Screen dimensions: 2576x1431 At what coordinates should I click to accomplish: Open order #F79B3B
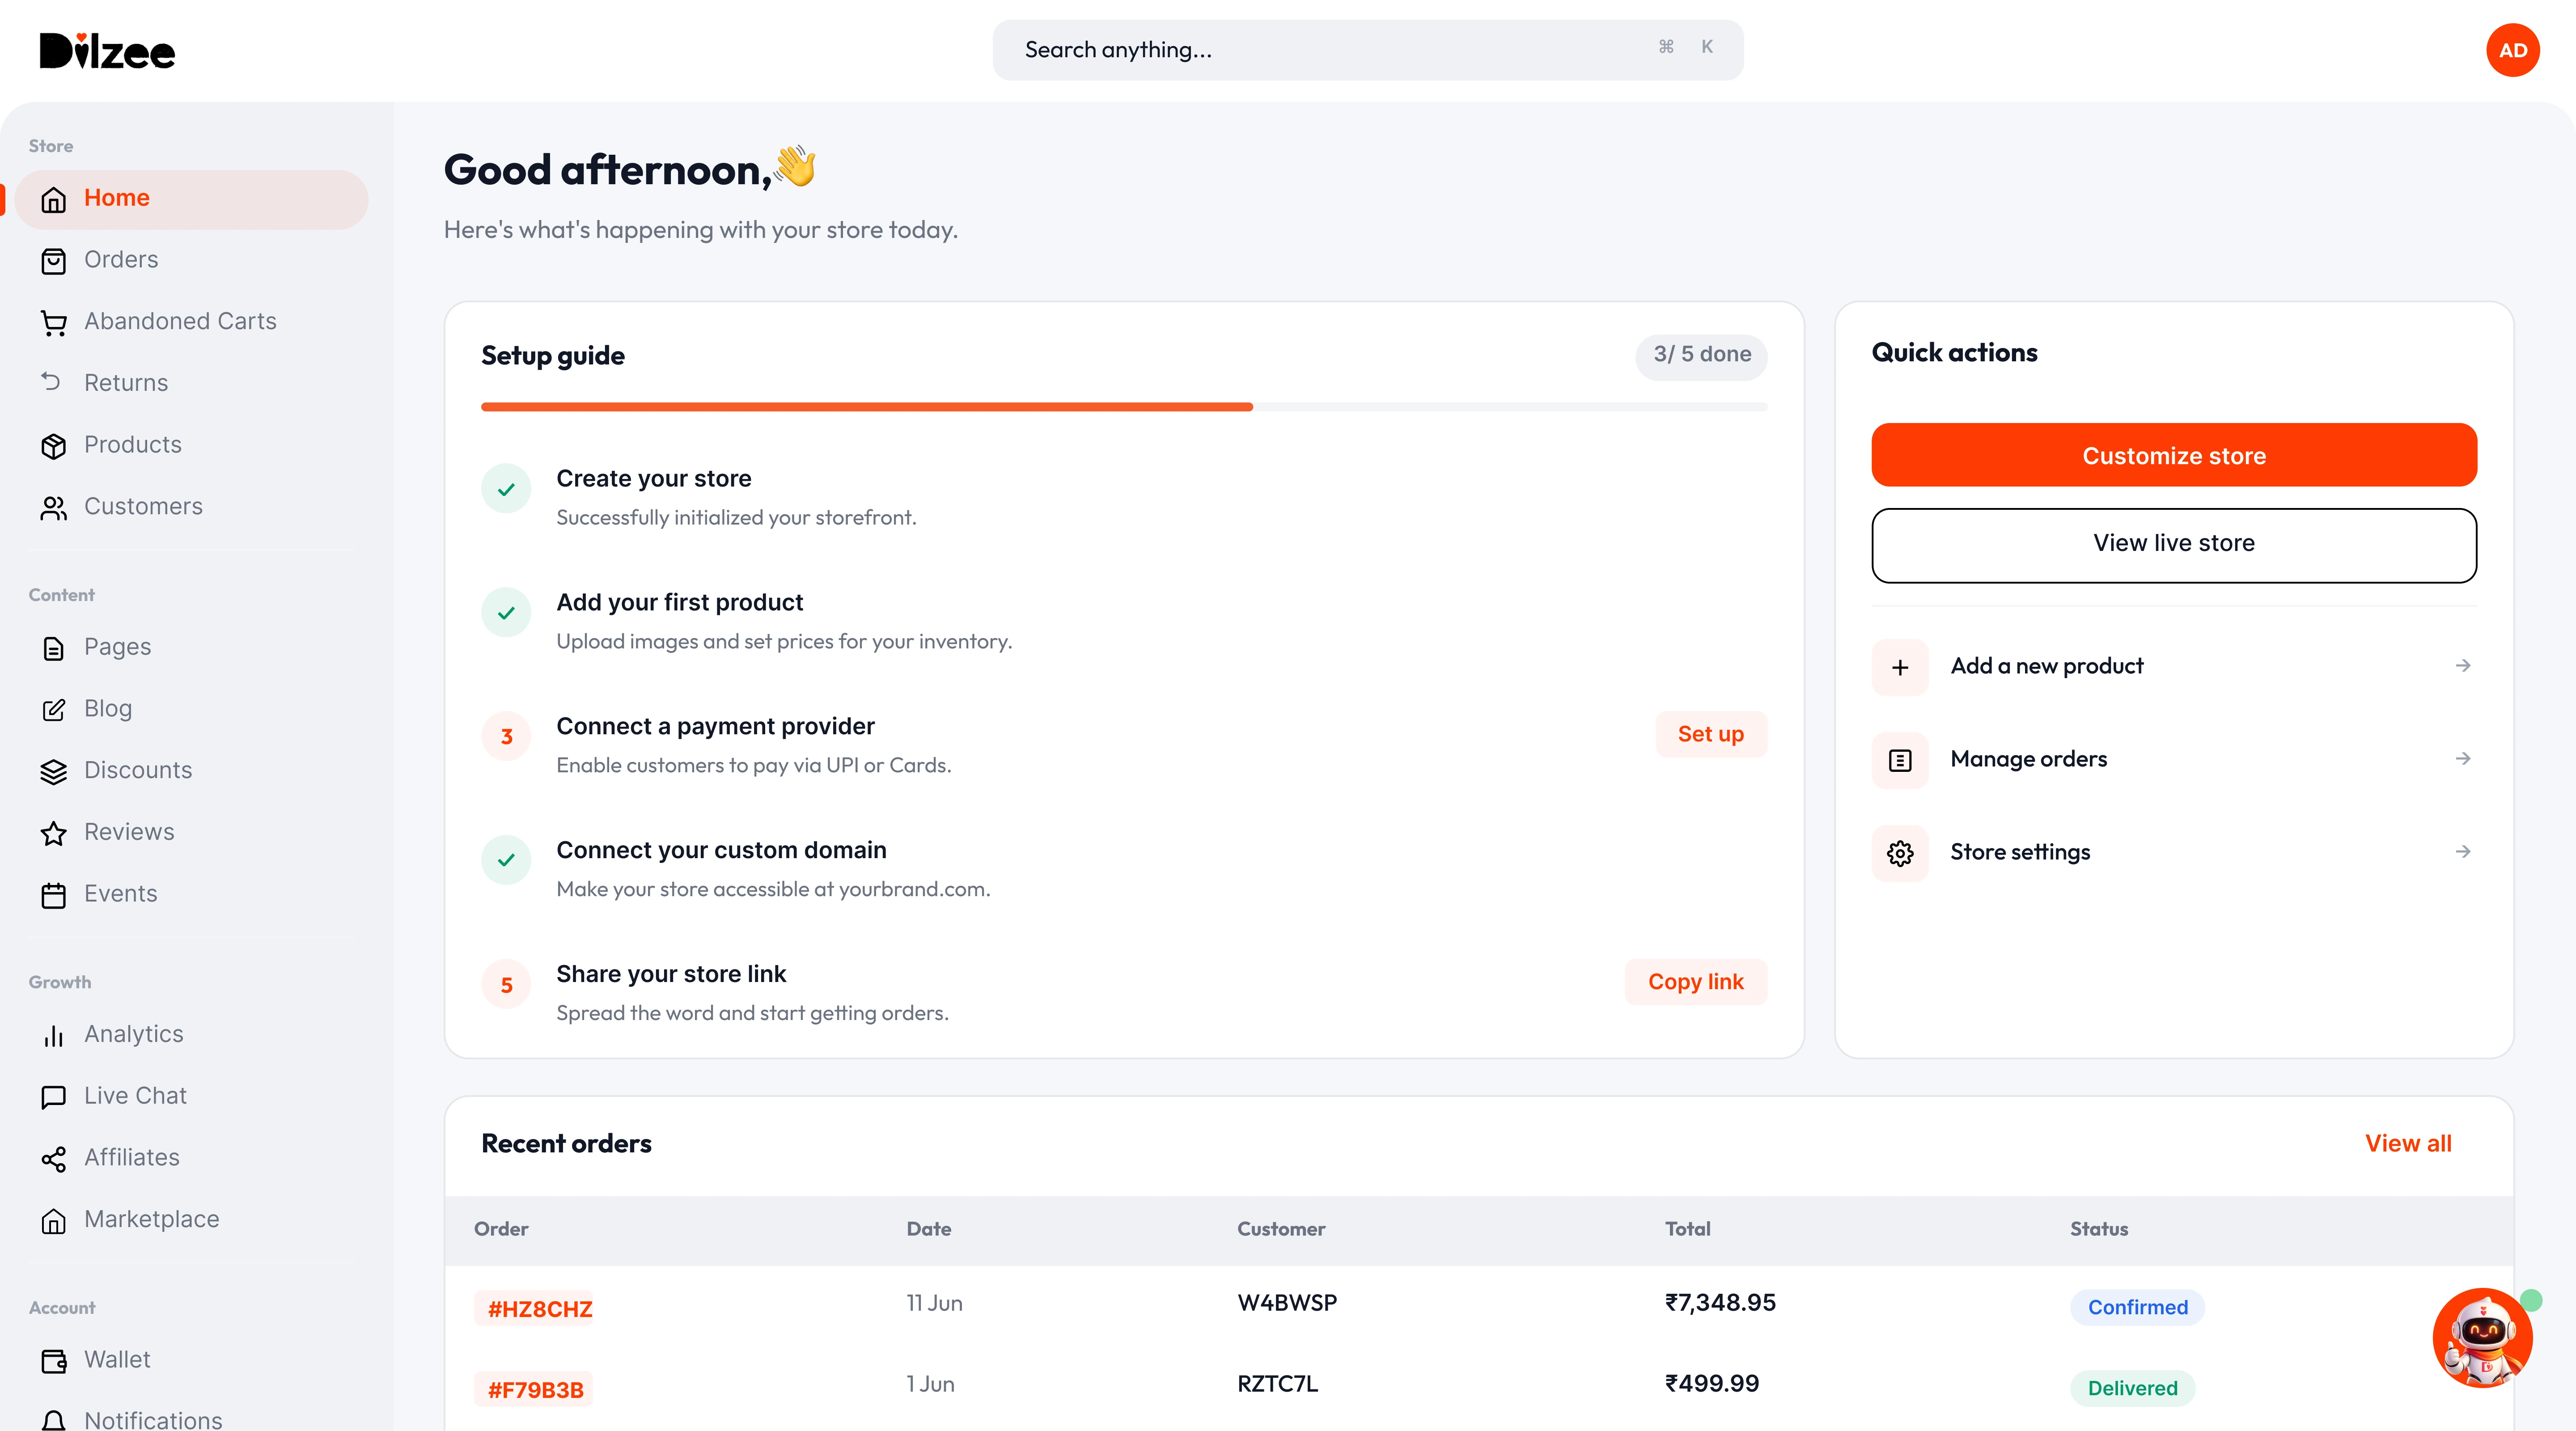click(534, 1389)
